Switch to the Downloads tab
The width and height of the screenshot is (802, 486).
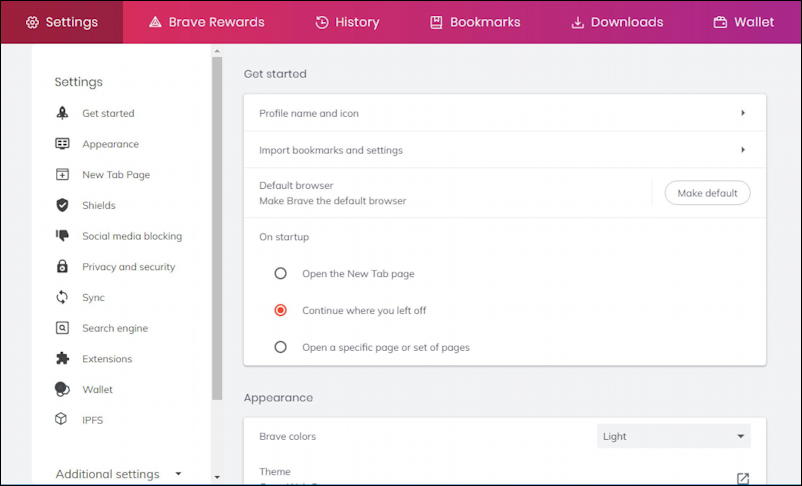[x=617, y=22]
